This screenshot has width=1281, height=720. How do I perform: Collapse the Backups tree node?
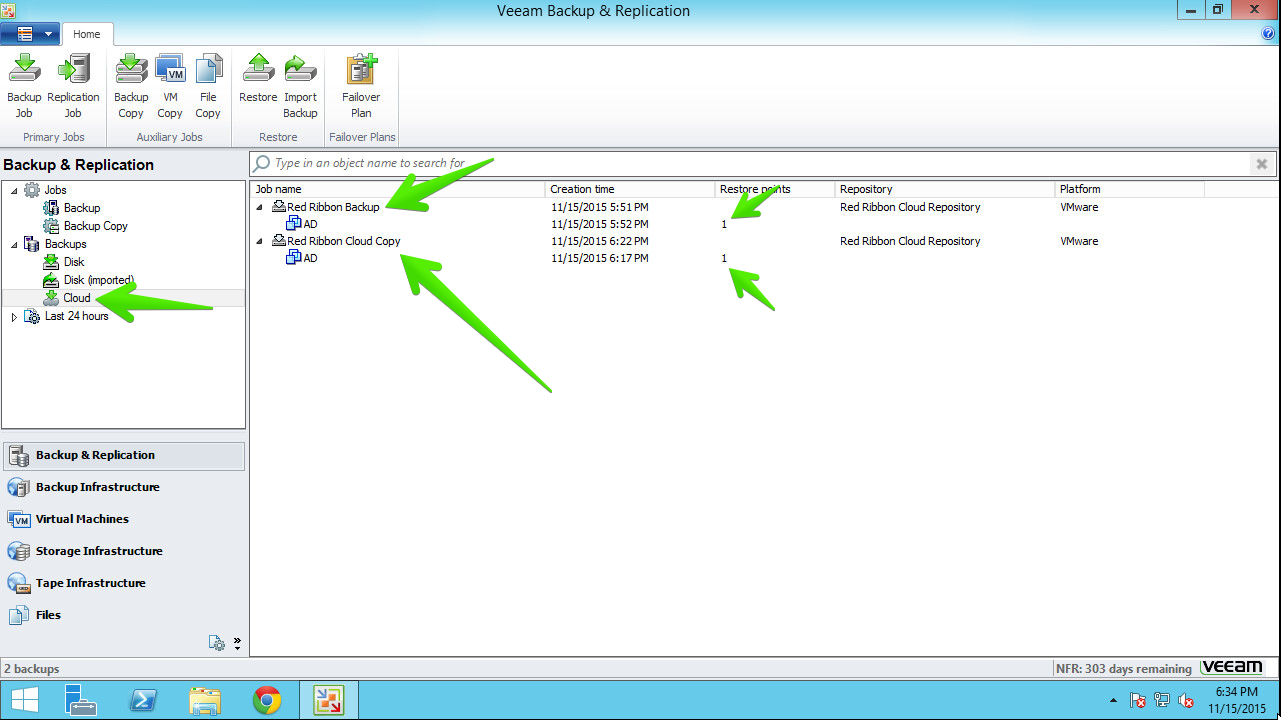(x=14, y=244)
